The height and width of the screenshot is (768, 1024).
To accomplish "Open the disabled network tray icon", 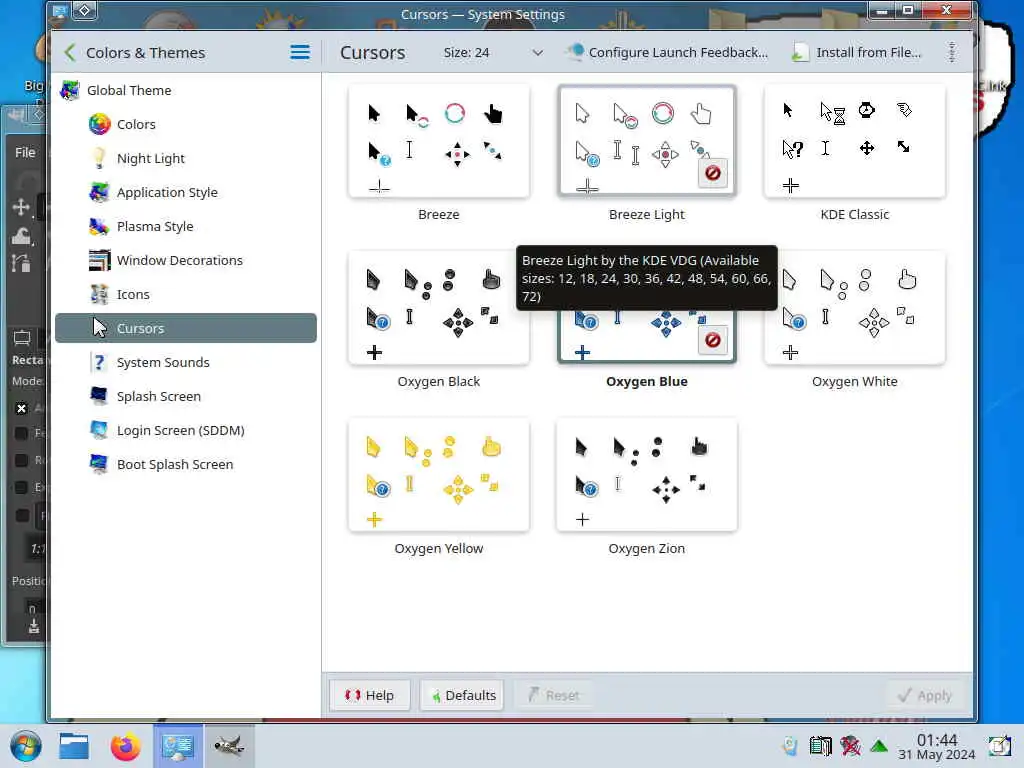I will (850, 746).
